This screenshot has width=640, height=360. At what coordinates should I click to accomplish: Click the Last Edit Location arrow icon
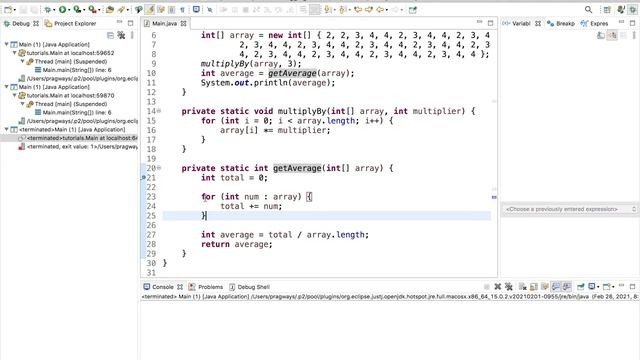[358, 9]
